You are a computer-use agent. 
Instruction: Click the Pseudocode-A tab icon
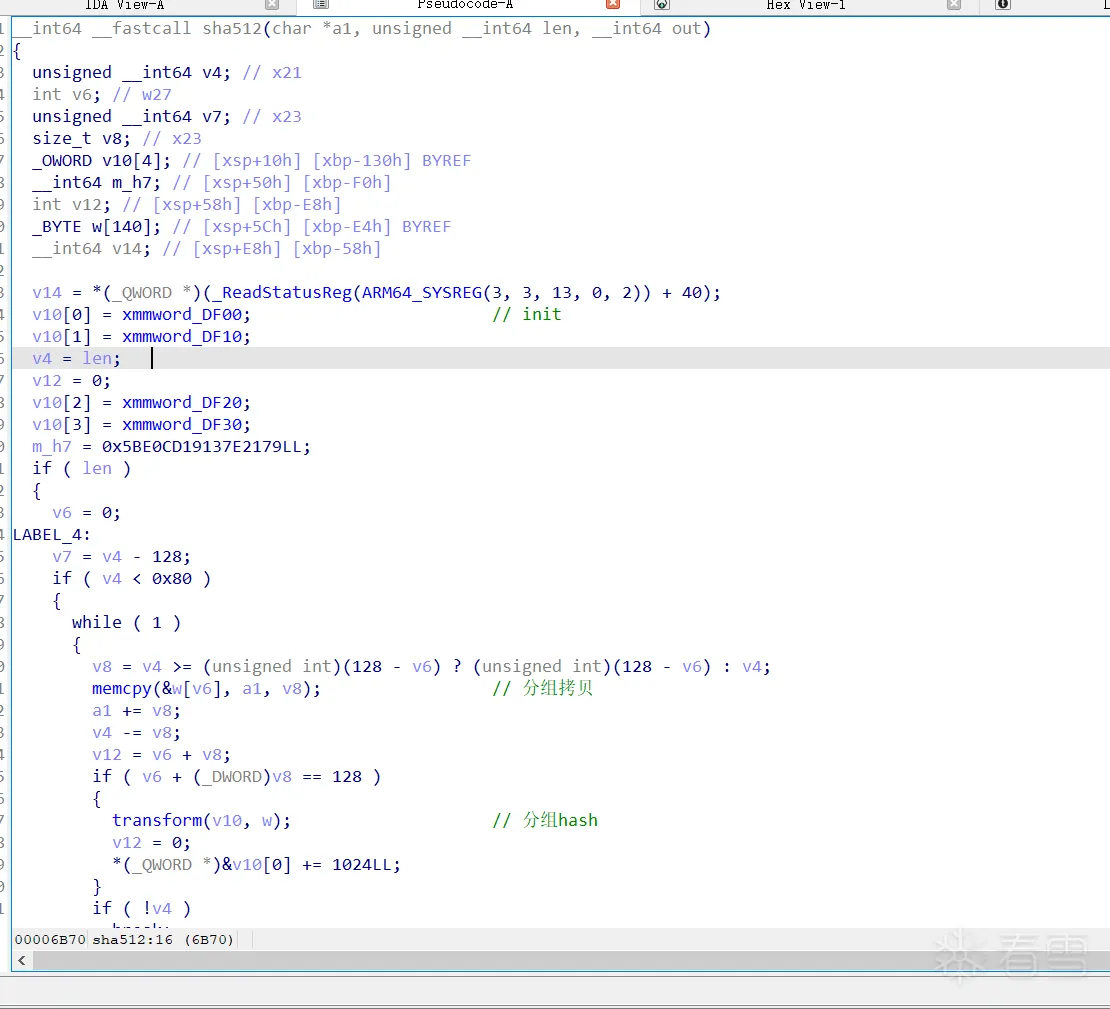321,5
